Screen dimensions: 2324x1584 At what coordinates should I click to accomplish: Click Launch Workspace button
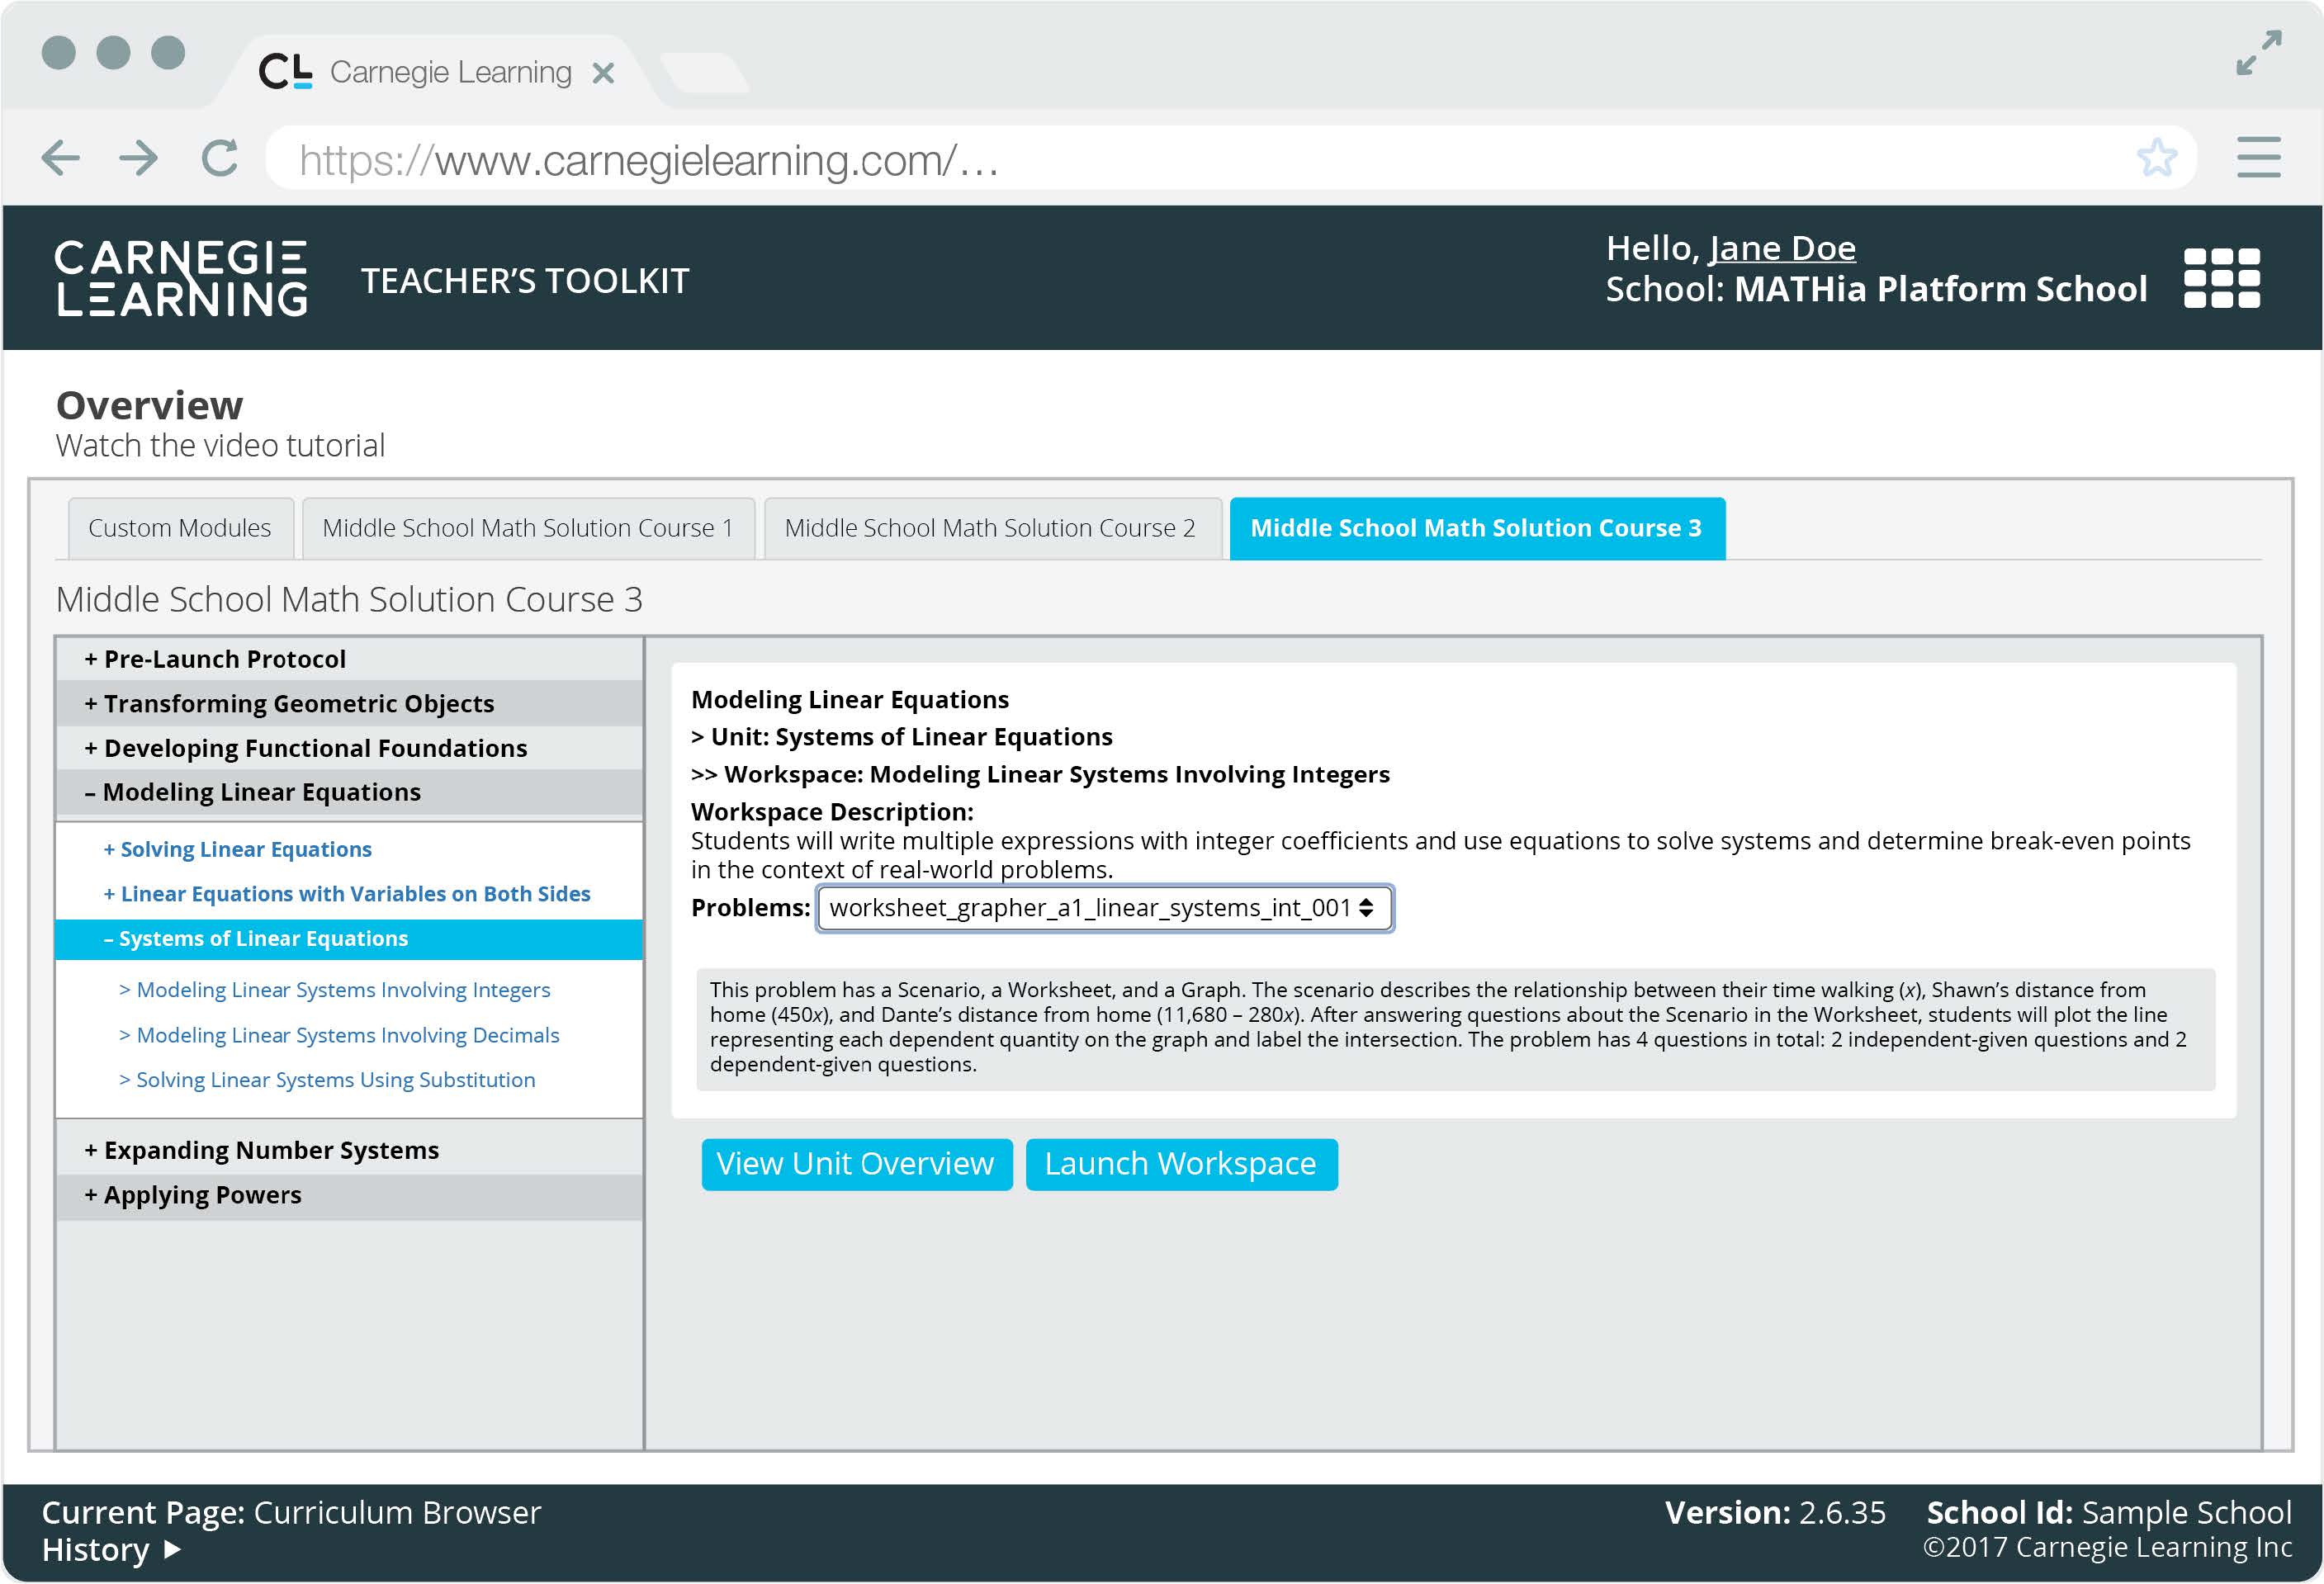(x=1181, y=1164)
